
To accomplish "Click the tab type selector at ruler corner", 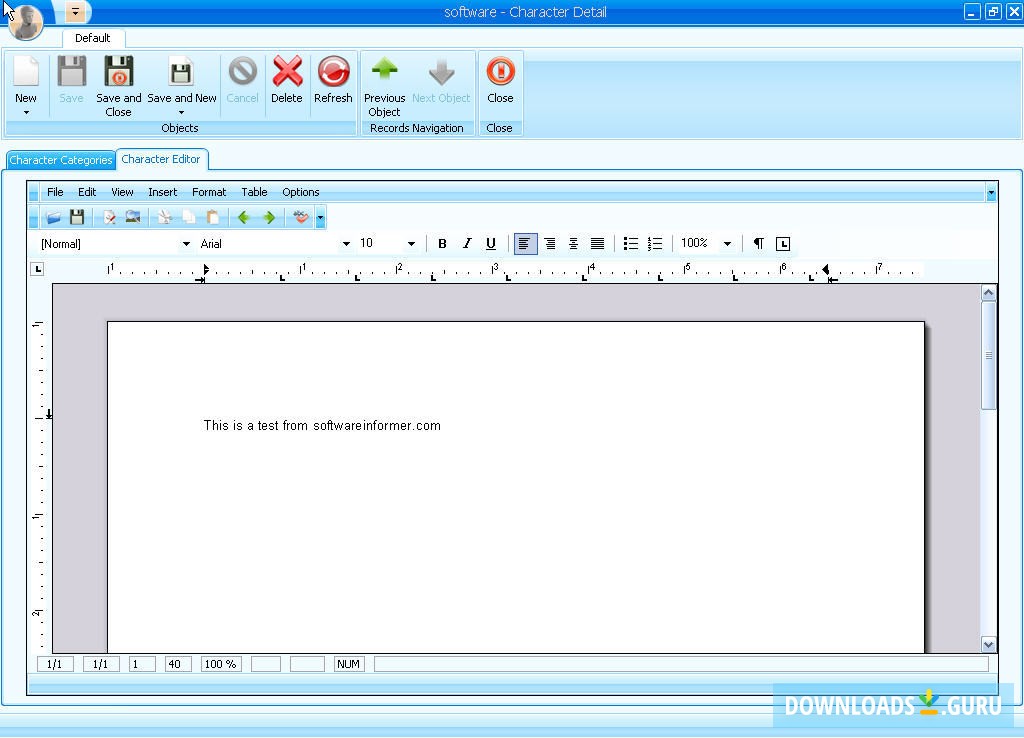I will point(37,269).
